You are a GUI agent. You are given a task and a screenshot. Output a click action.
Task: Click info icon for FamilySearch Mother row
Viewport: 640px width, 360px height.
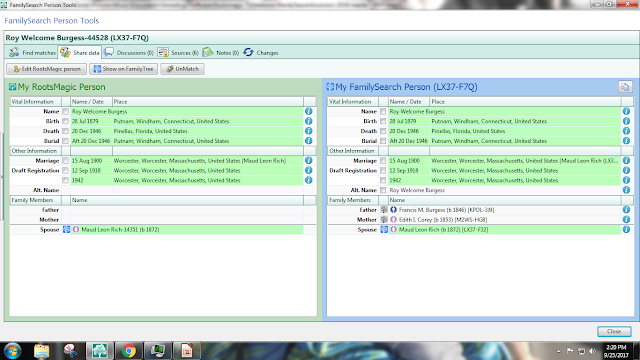(626, 219)
